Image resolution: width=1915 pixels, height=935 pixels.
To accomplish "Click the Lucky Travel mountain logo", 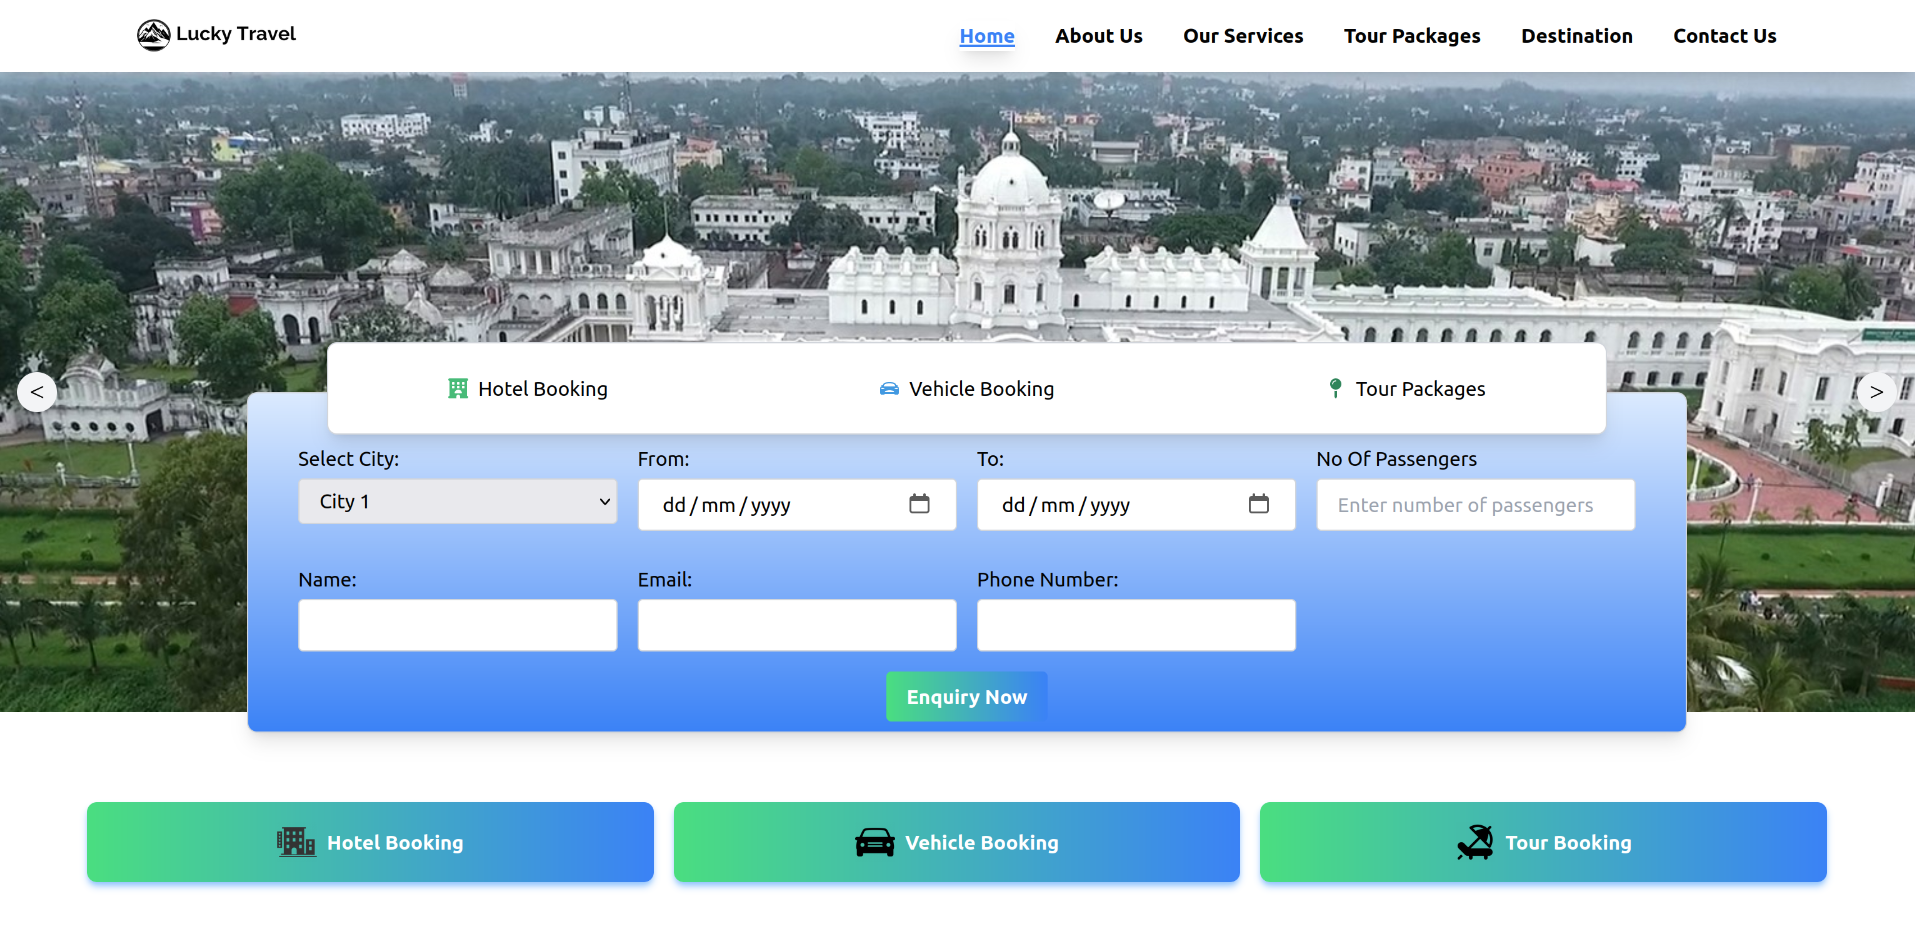I will click(x=153, y=35).
